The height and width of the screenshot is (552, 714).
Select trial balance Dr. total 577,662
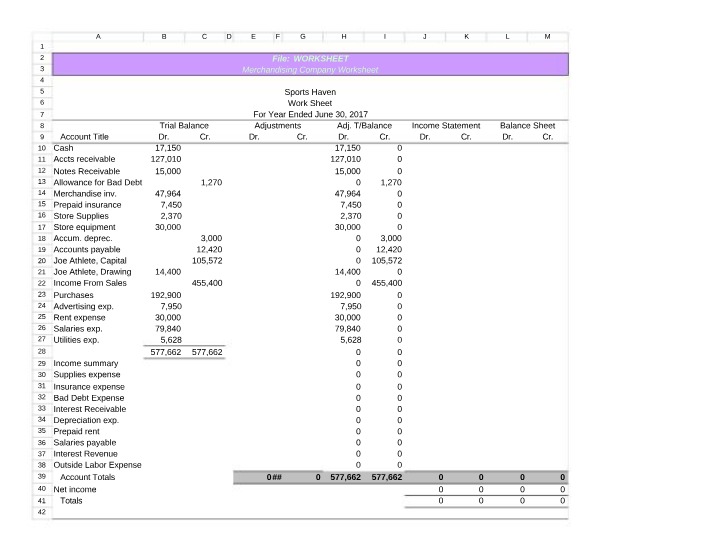coord(166,352)
